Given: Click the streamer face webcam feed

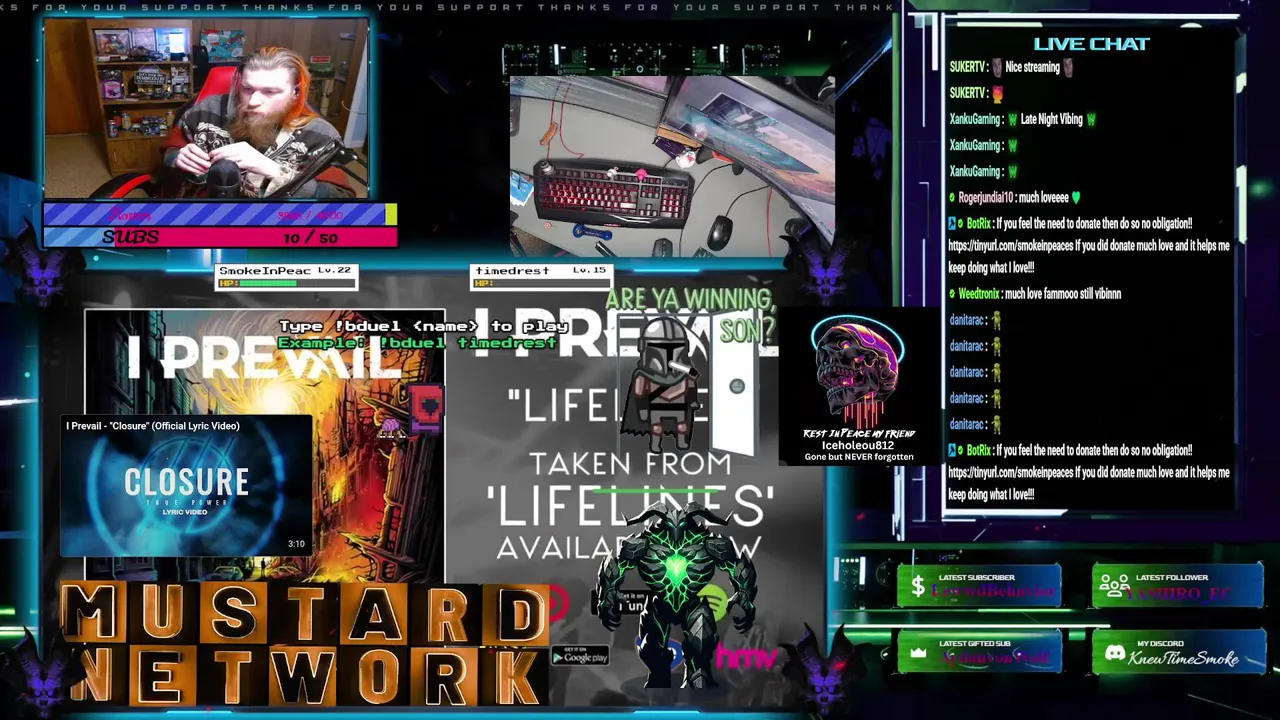Looking at the screenshot, I should tap(206, 109).
